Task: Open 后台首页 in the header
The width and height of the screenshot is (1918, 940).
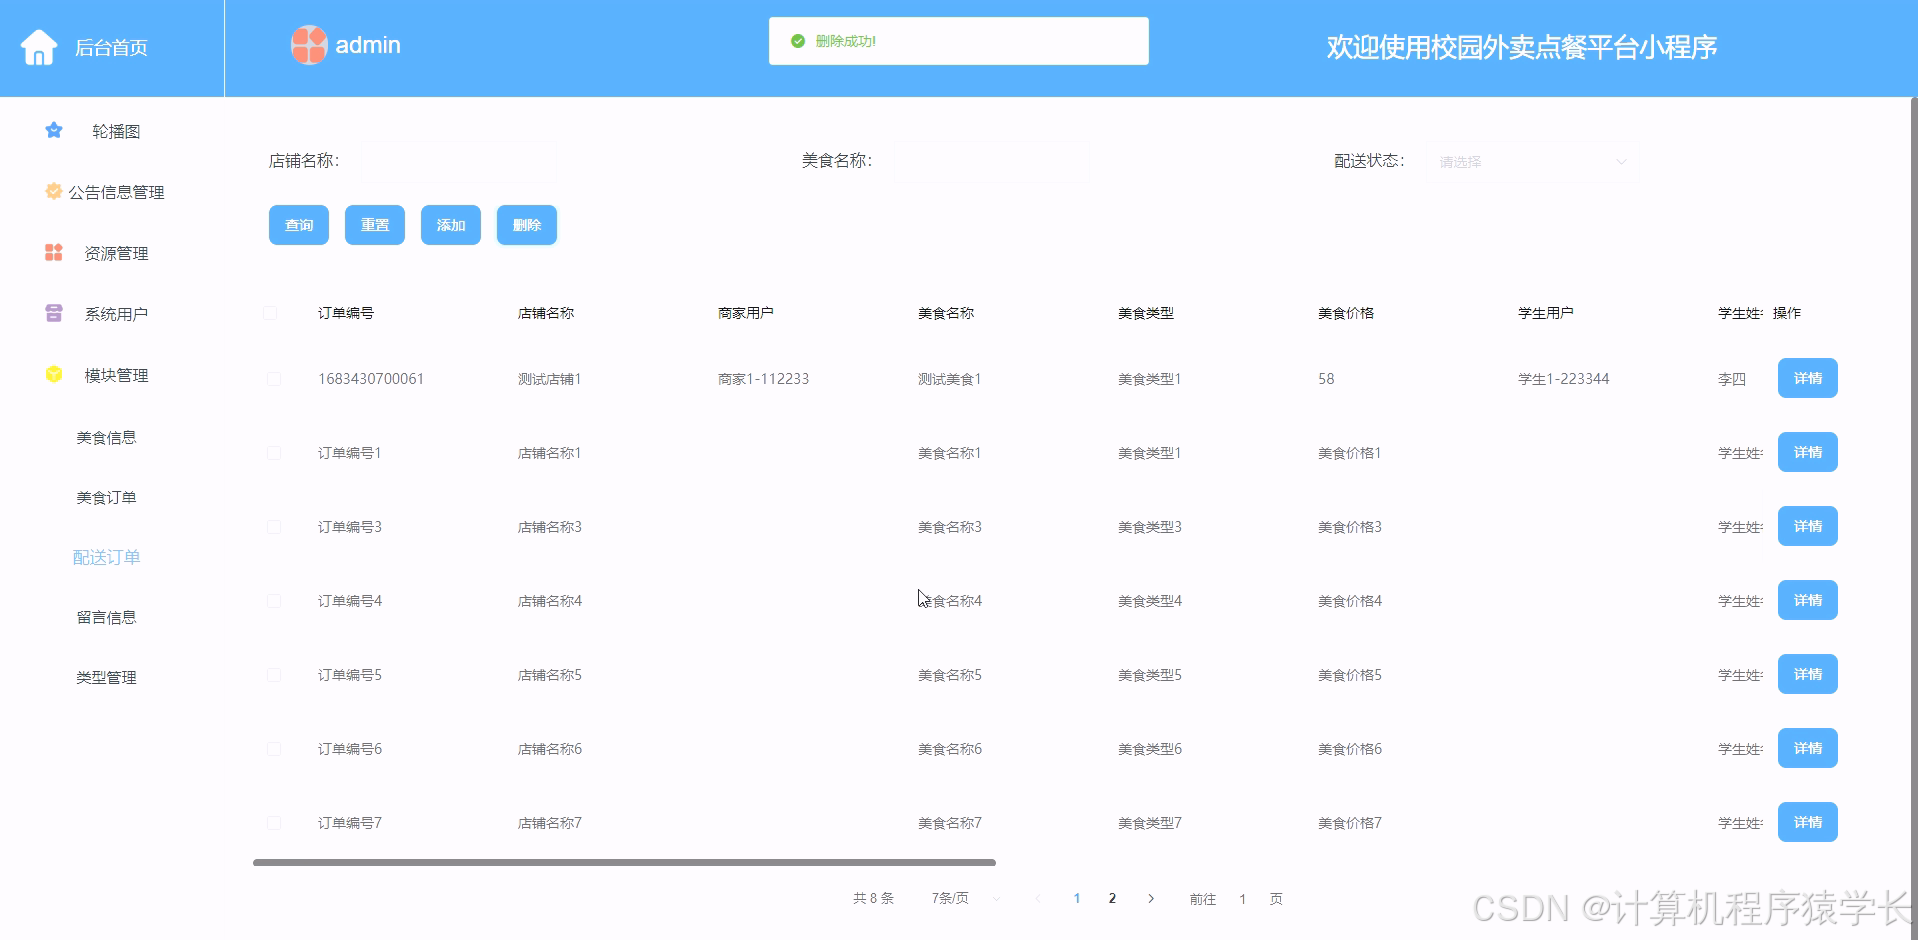Action: [111, 47]
